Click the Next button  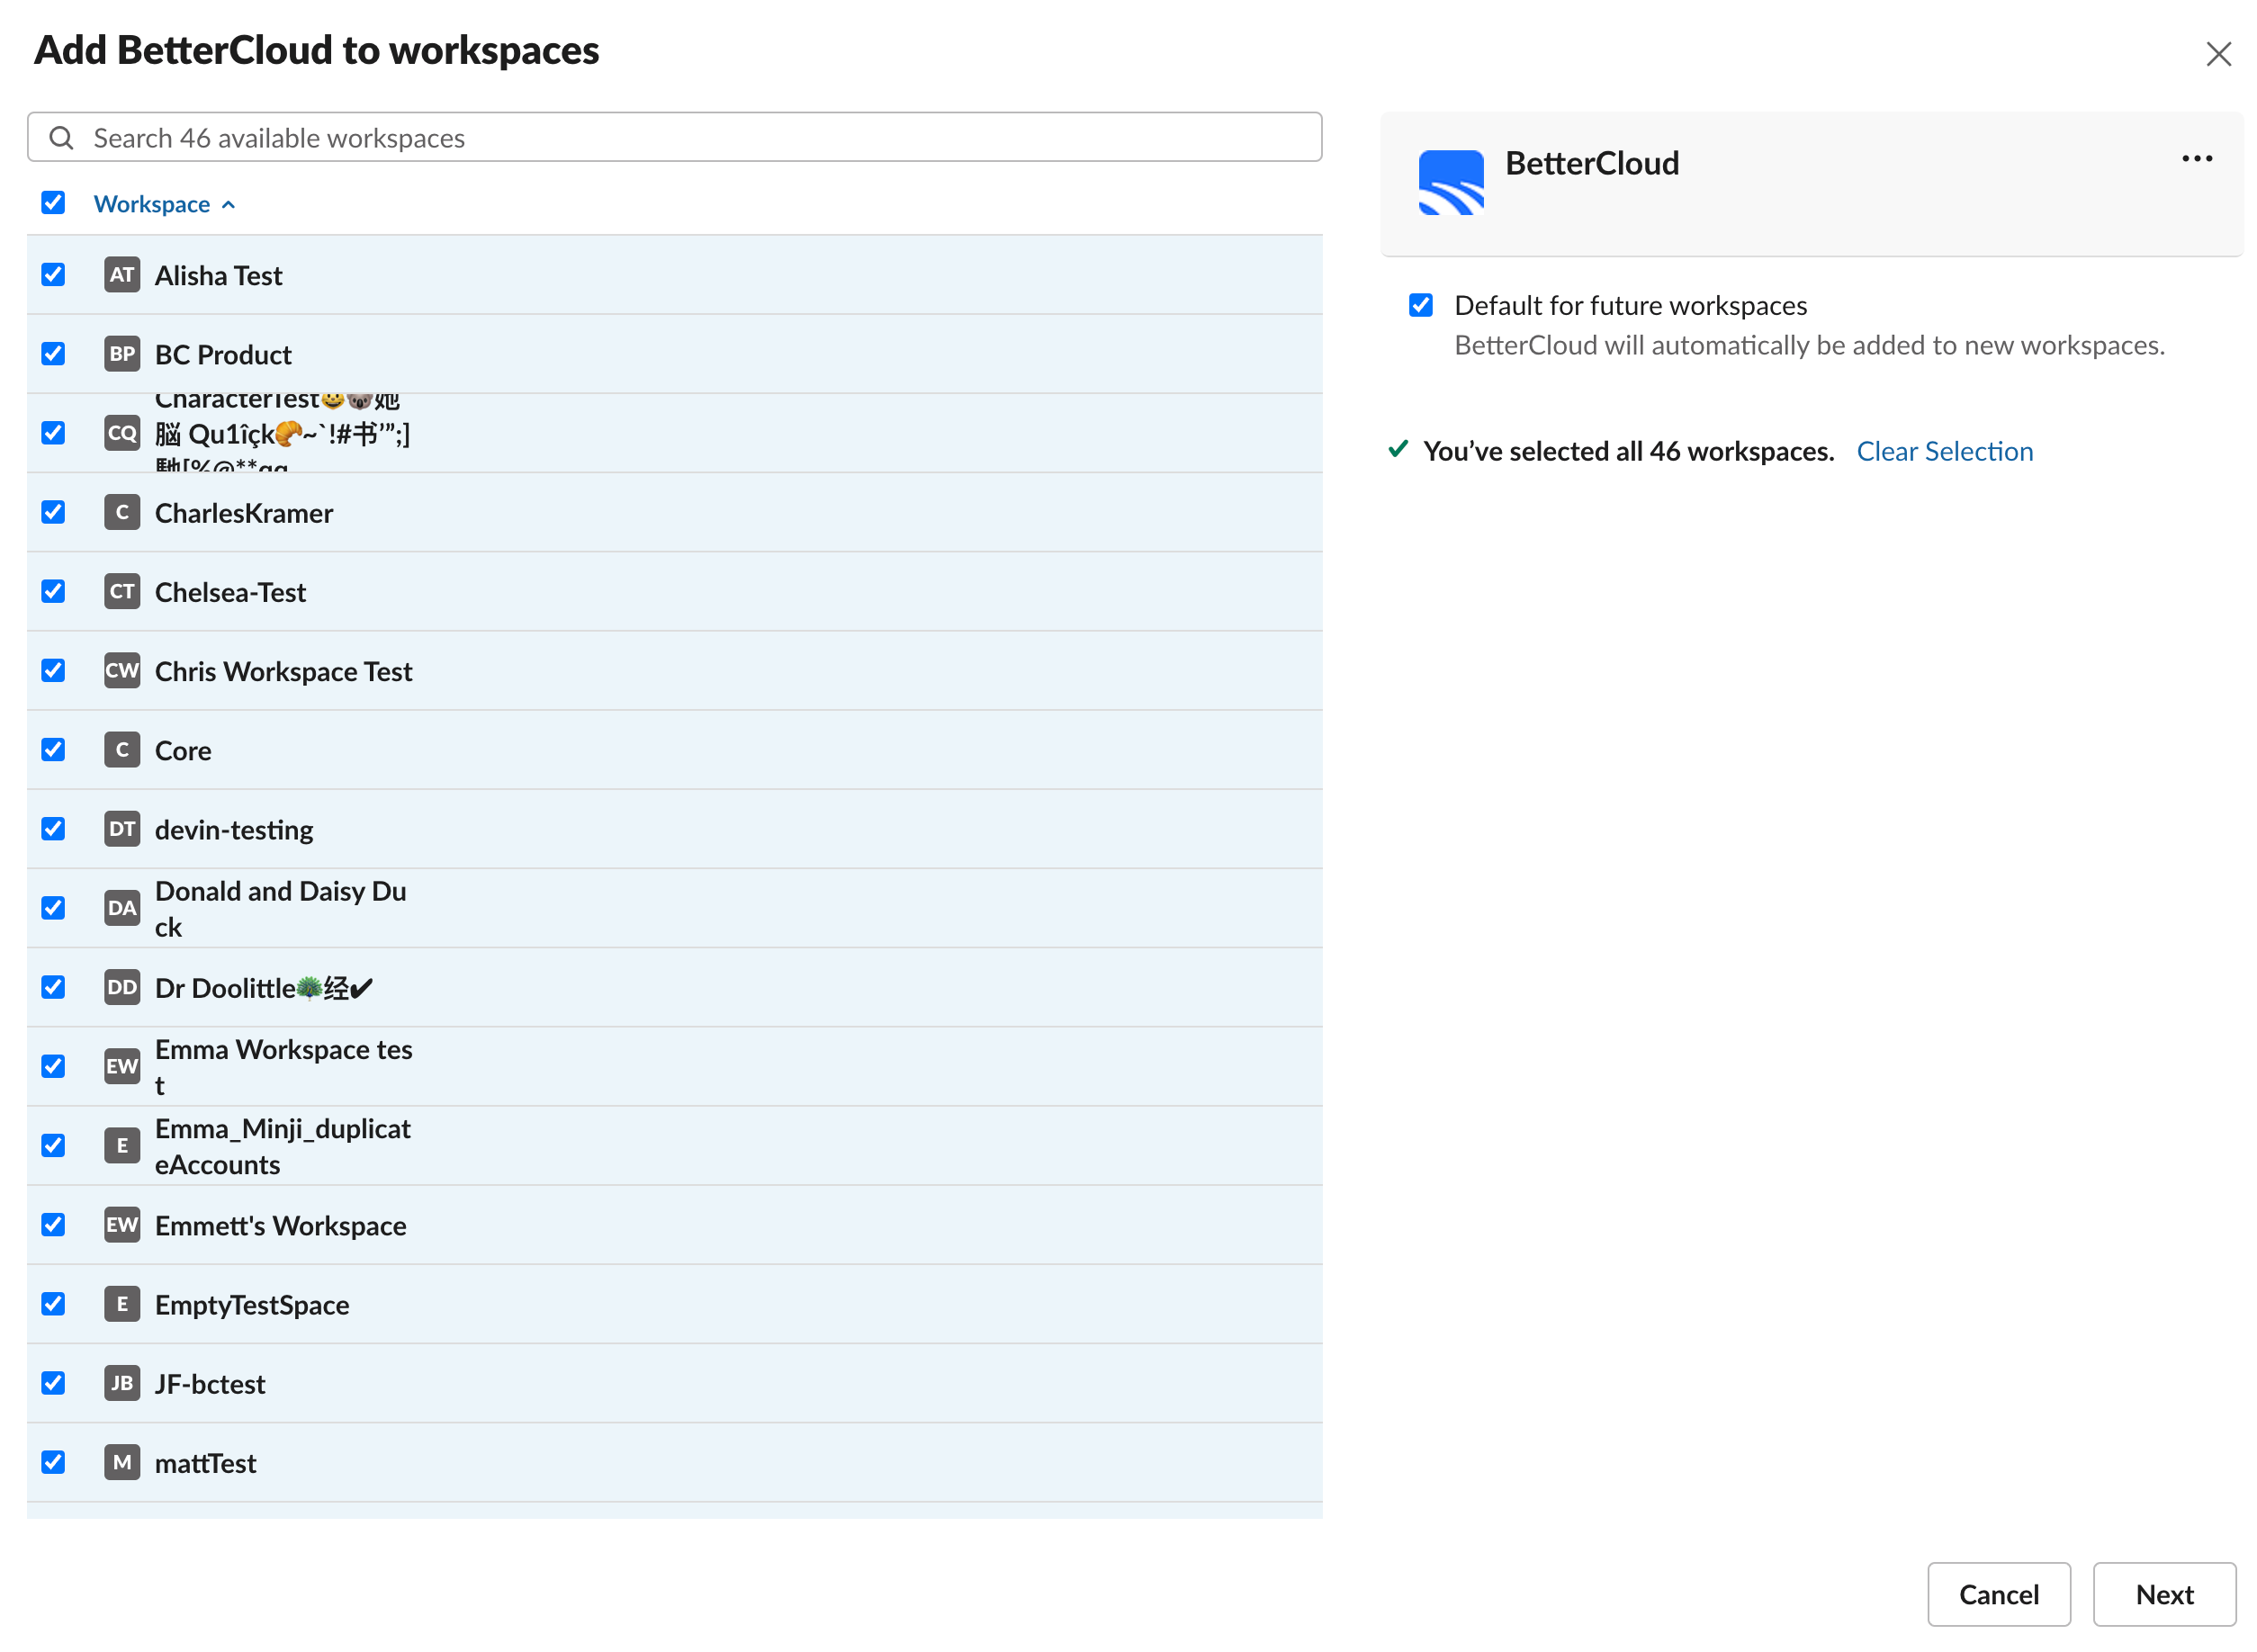(x=2163, y=1594)
